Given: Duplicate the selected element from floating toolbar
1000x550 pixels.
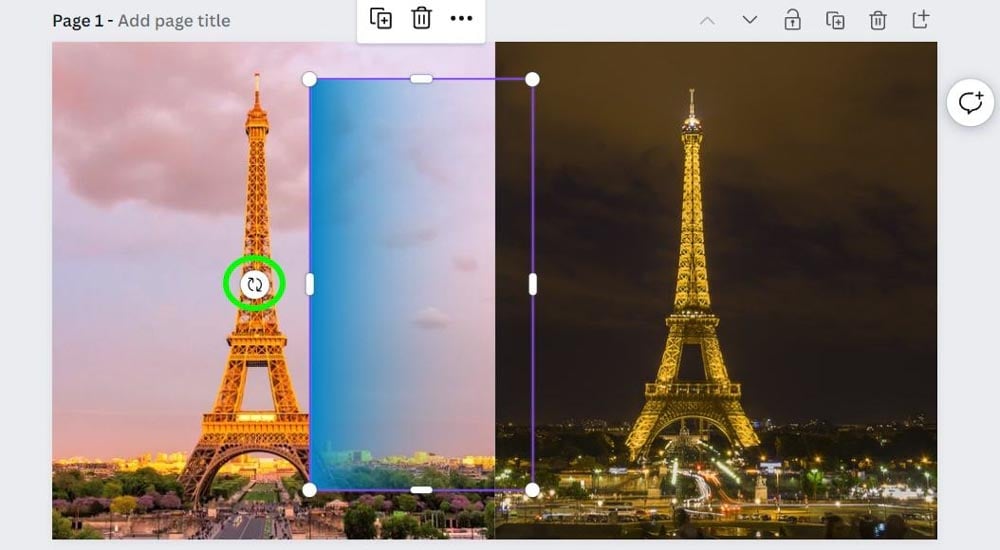Looking at the screenshot, I should click(381, 18).
